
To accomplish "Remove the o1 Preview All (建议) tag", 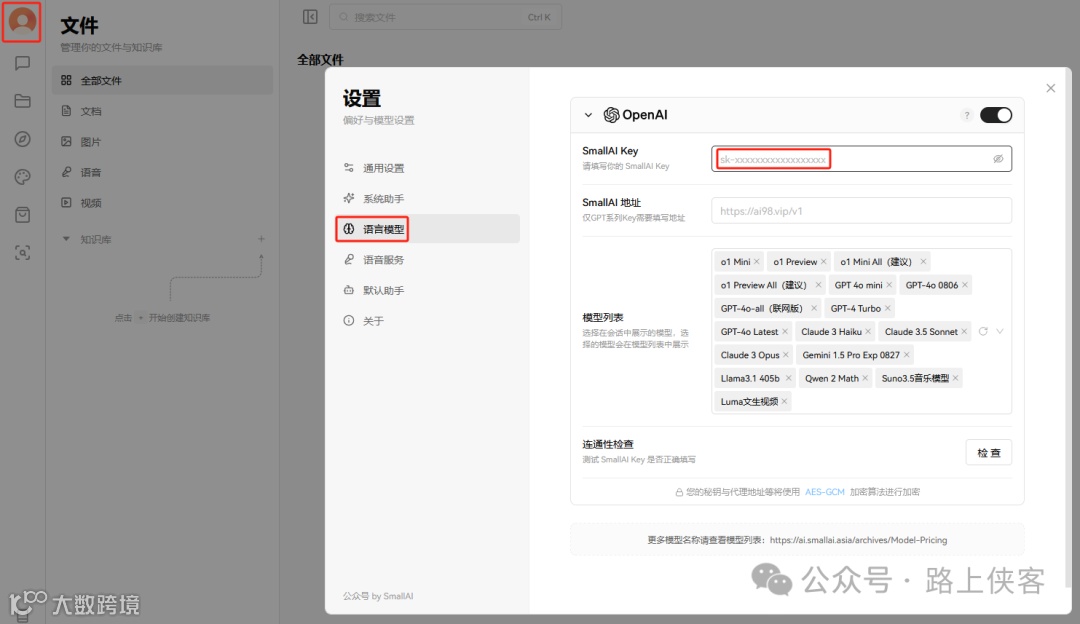I will point(818,285).
